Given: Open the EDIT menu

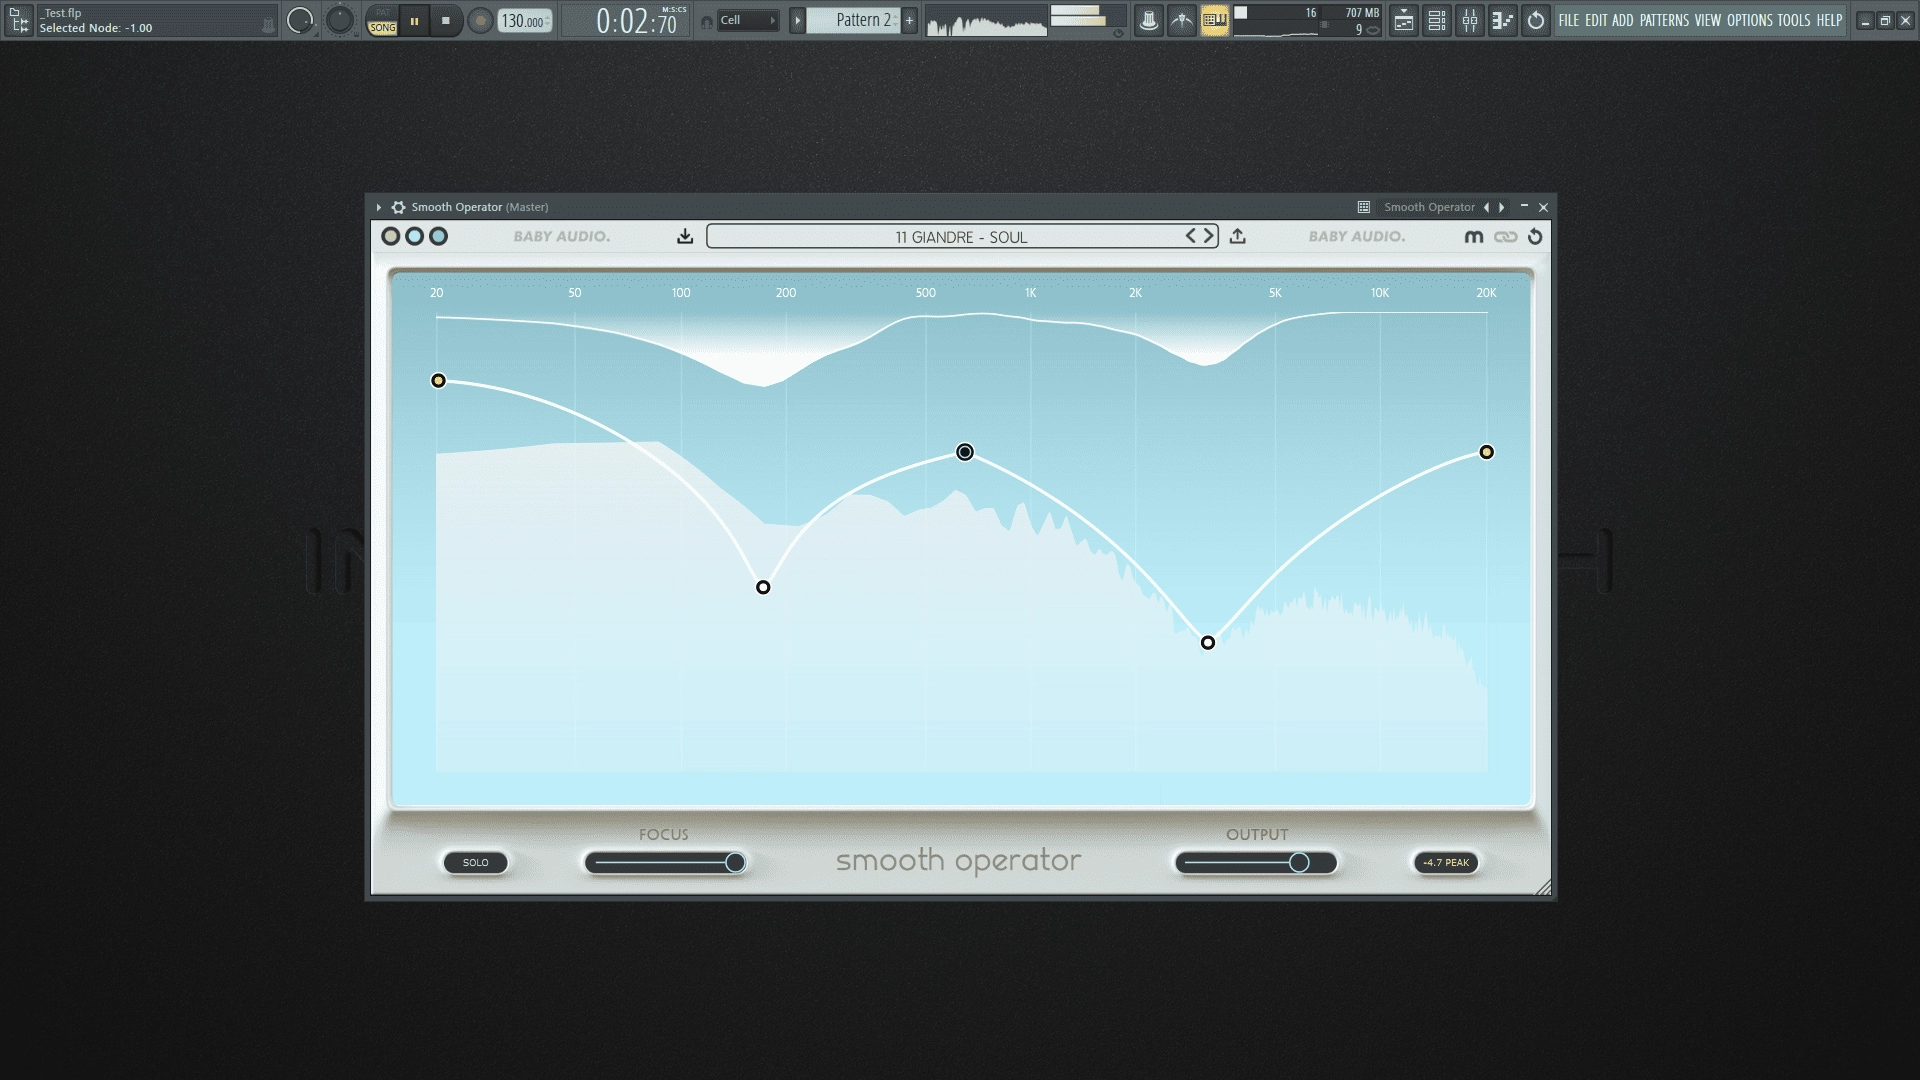Looking at the screenshot, I should click(x=1596, y=20).
